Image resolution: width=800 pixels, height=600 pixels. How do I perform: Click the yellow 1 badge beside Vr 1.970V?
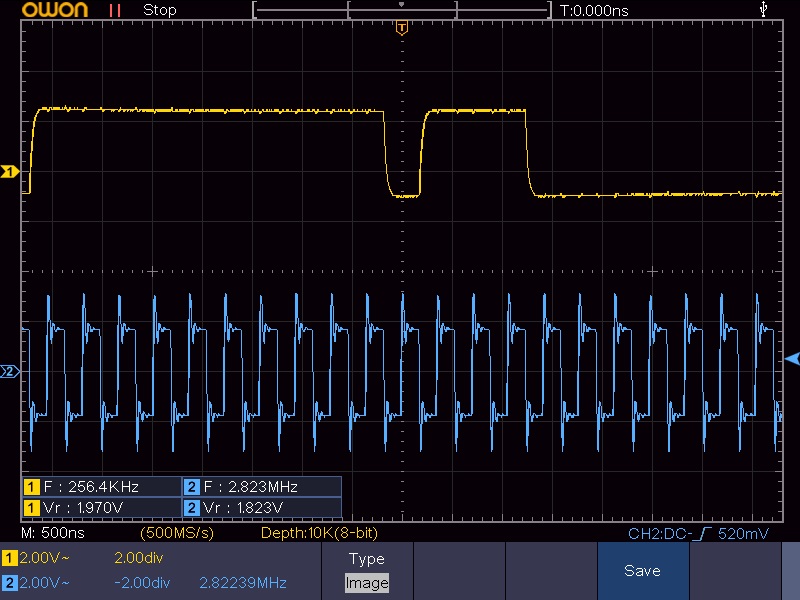coord(31,508)
